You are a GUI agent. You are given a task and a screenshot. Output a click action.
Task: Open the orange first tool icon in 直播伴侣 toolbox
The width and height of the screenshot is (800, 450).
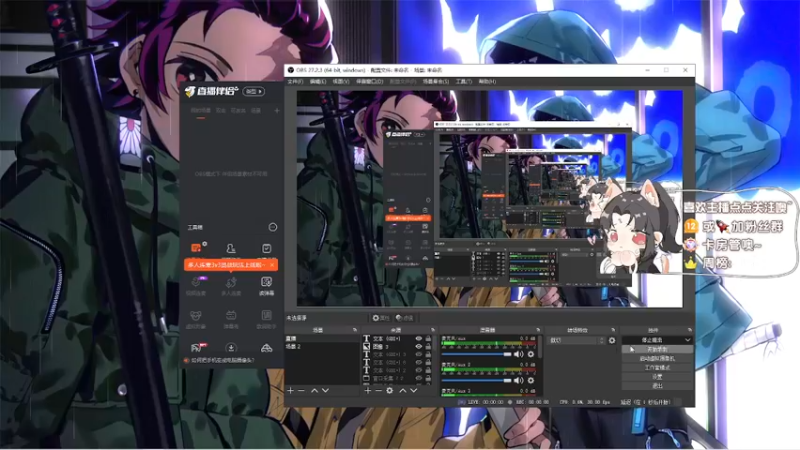tap(196, 248)
